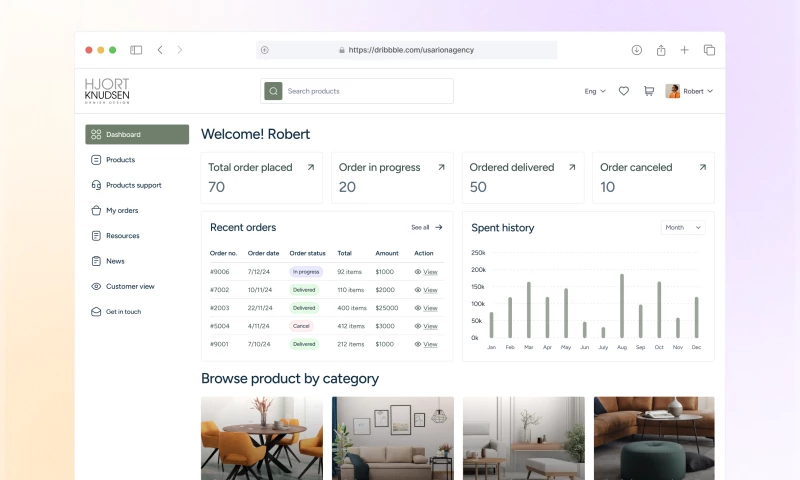This screenshot has width=800, height=480.
Task: Click the Order status column header
Action: (x=307, y=253)
